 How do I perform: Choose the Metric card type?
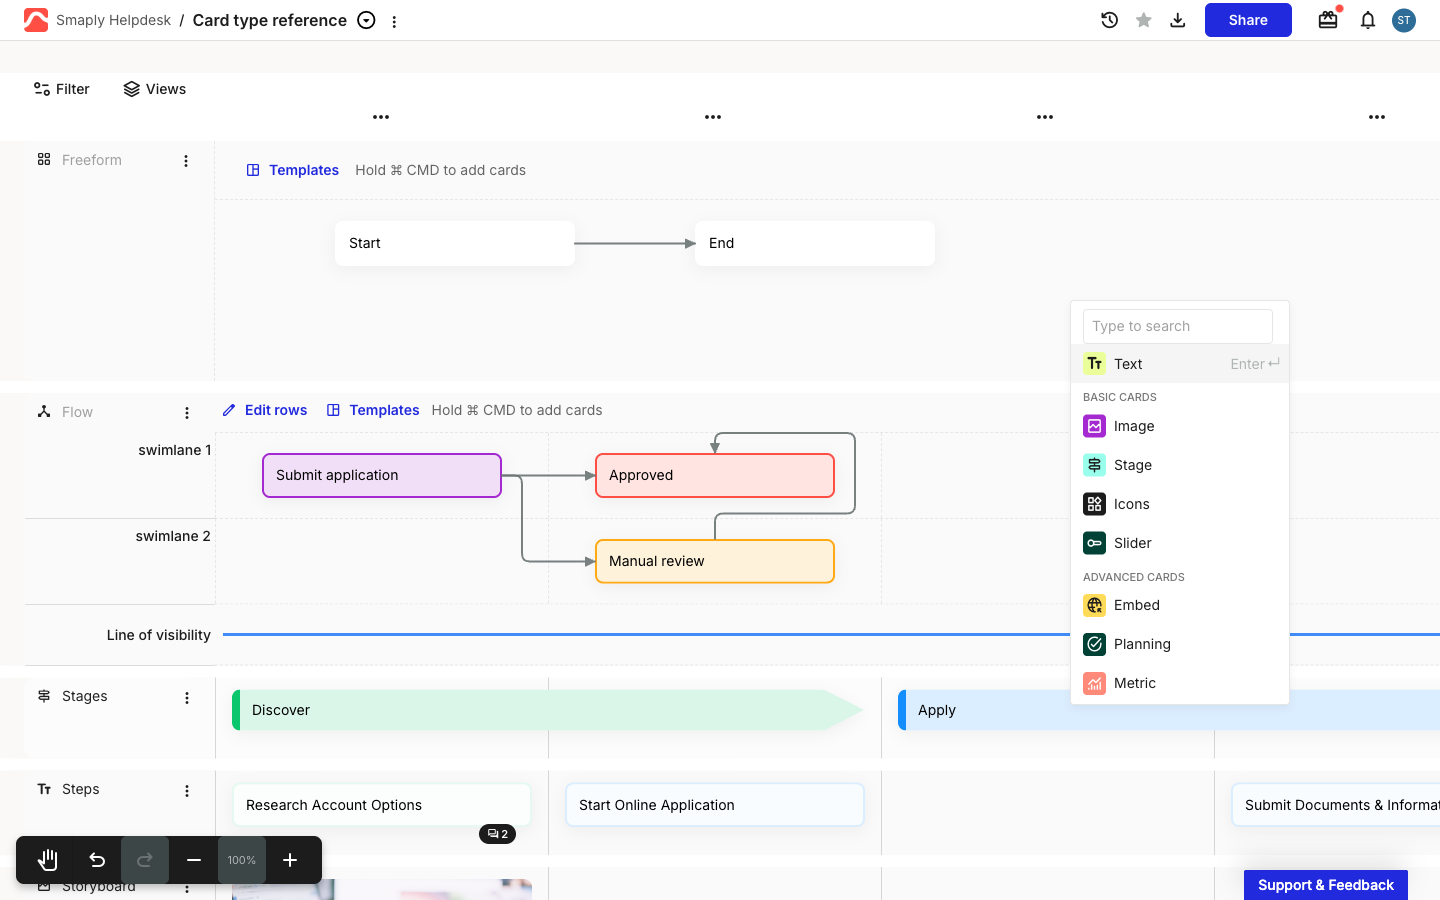pyautogui.click(x=1180, y=683)
